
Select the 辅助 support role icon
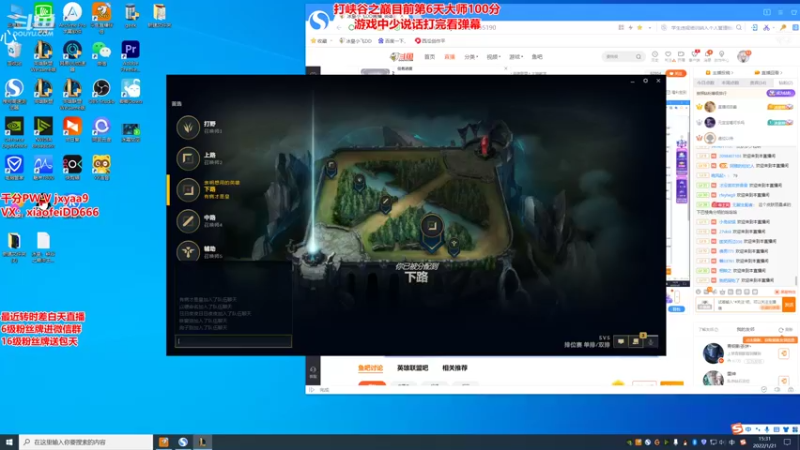(188, 251)
